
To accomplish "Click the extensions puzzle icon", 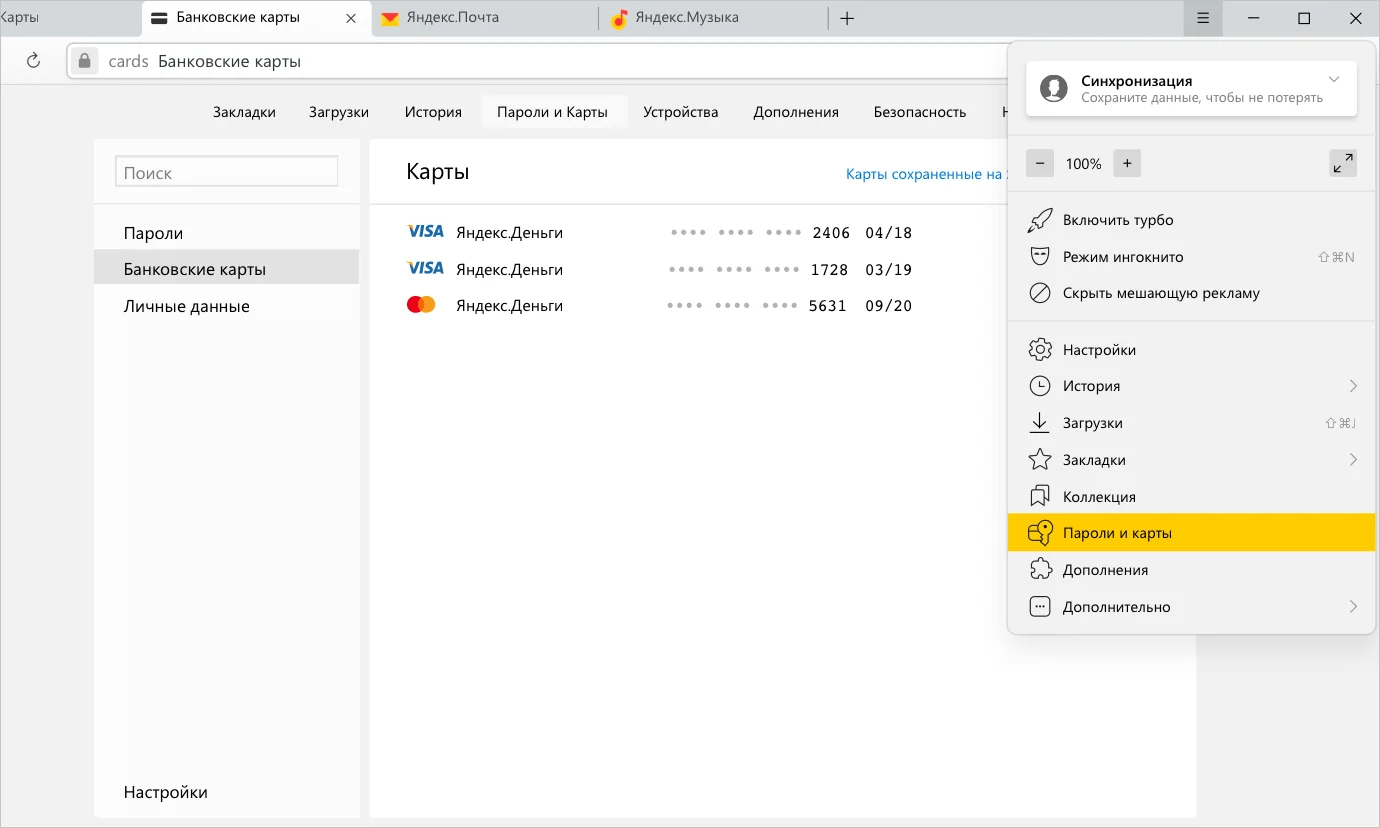I will 1040,570.
